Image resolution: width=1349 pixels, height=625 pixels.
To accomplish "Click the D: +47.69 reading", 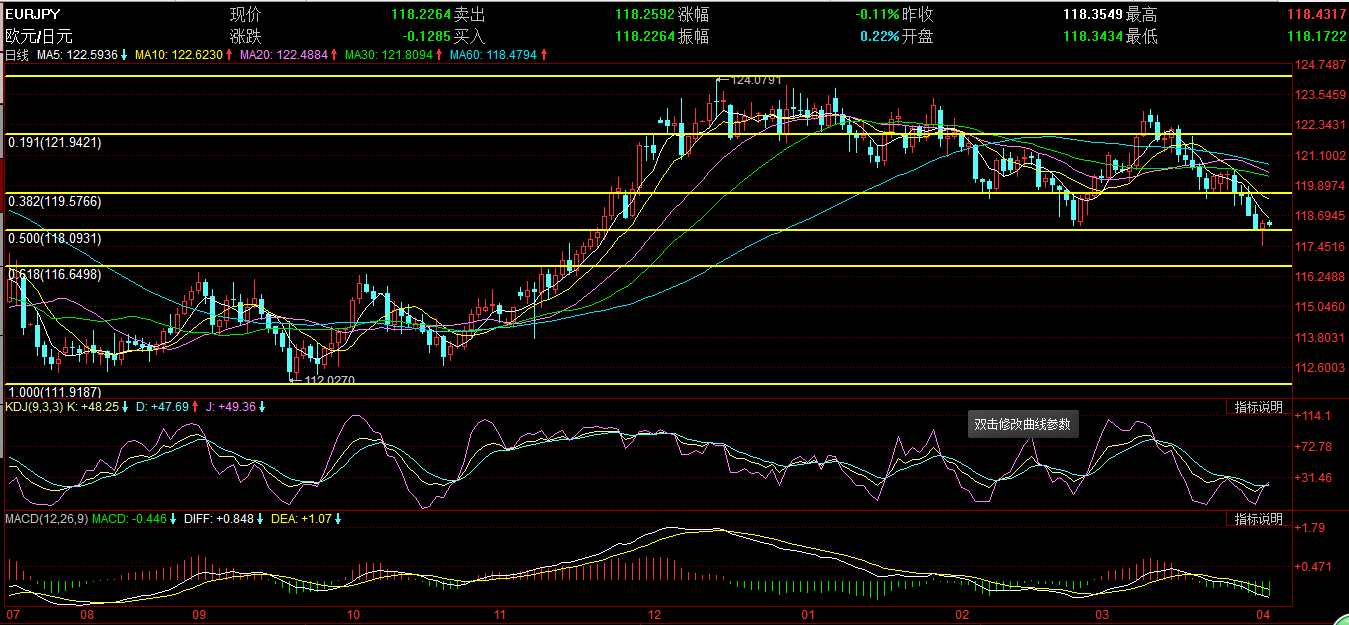I will click(x=163, y=407).
